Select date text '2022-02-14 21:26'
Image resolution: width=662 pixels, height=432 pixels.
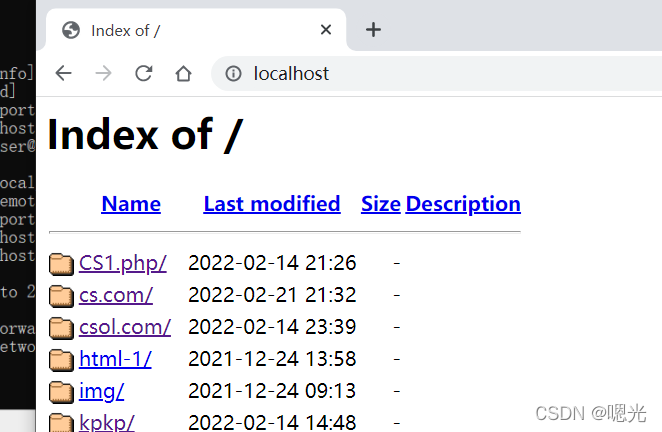coord(272,263)
